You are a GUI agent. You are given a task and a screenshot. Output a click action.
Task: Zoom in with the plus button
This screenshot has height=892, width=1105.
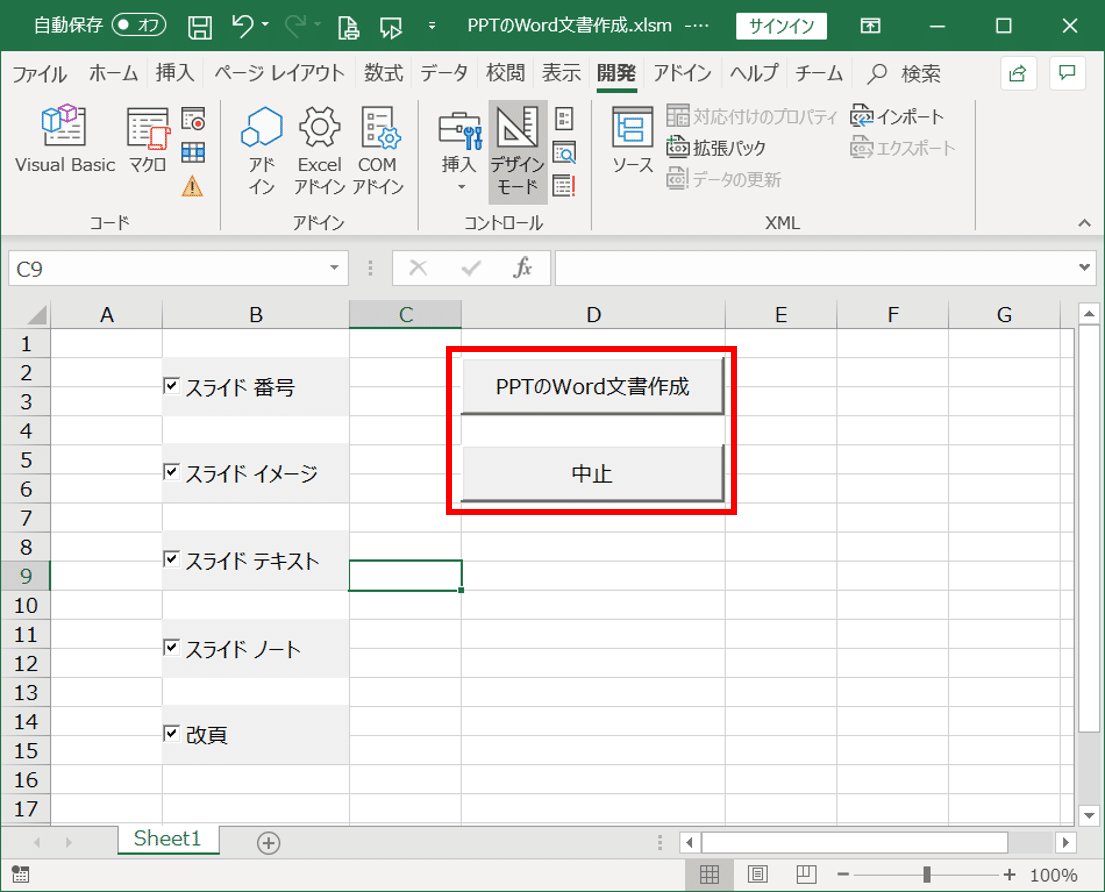pos(1010,875)
